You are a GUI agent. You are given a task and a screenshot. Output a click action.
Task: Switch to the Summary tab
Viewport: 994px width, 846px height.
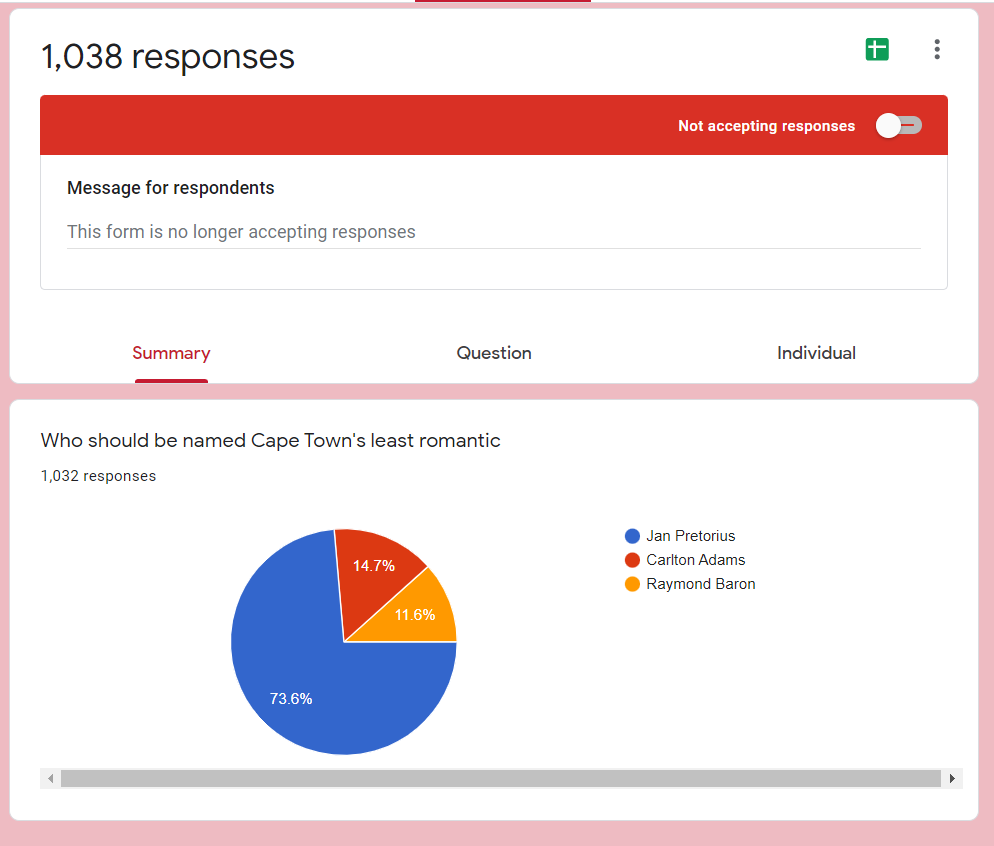tap(171, 353)
